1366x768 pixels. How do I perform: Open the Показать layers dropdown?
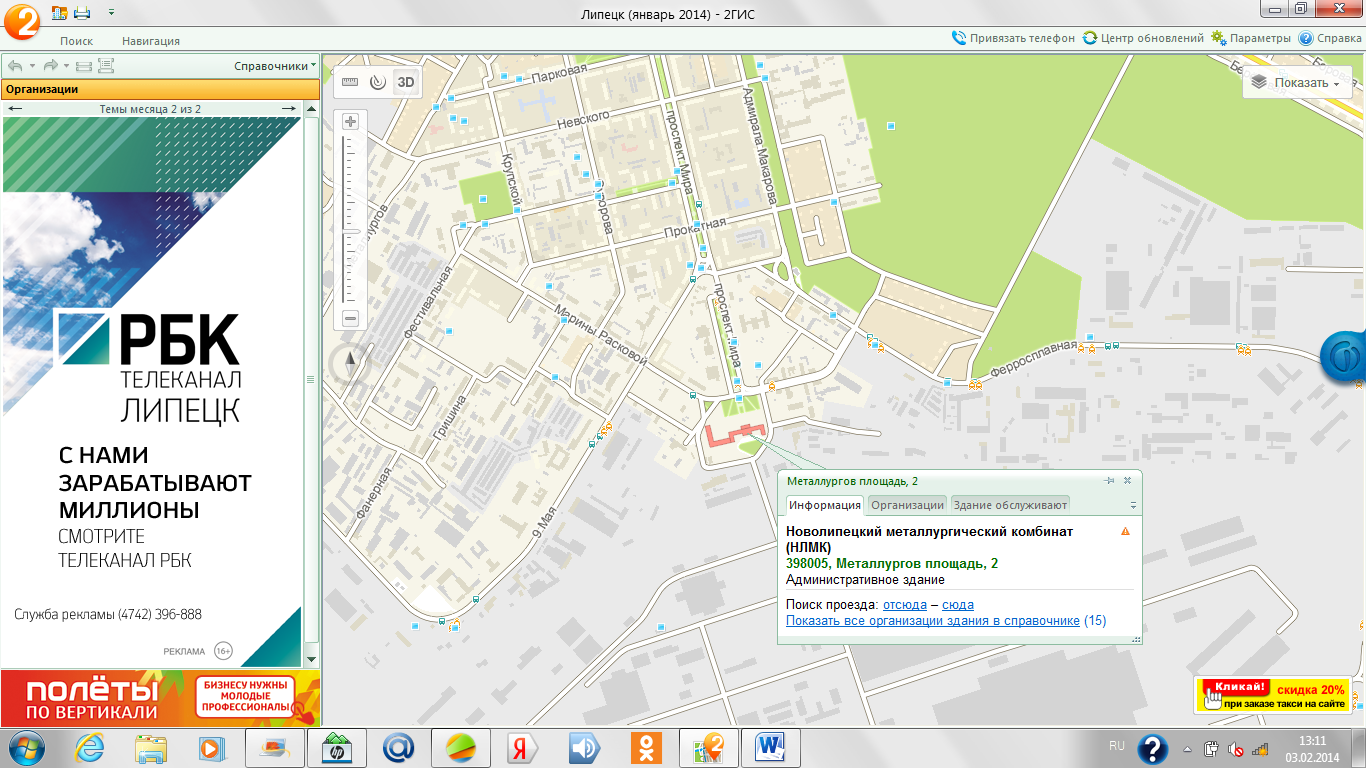pyautogui.click(x=1296, y=83)
